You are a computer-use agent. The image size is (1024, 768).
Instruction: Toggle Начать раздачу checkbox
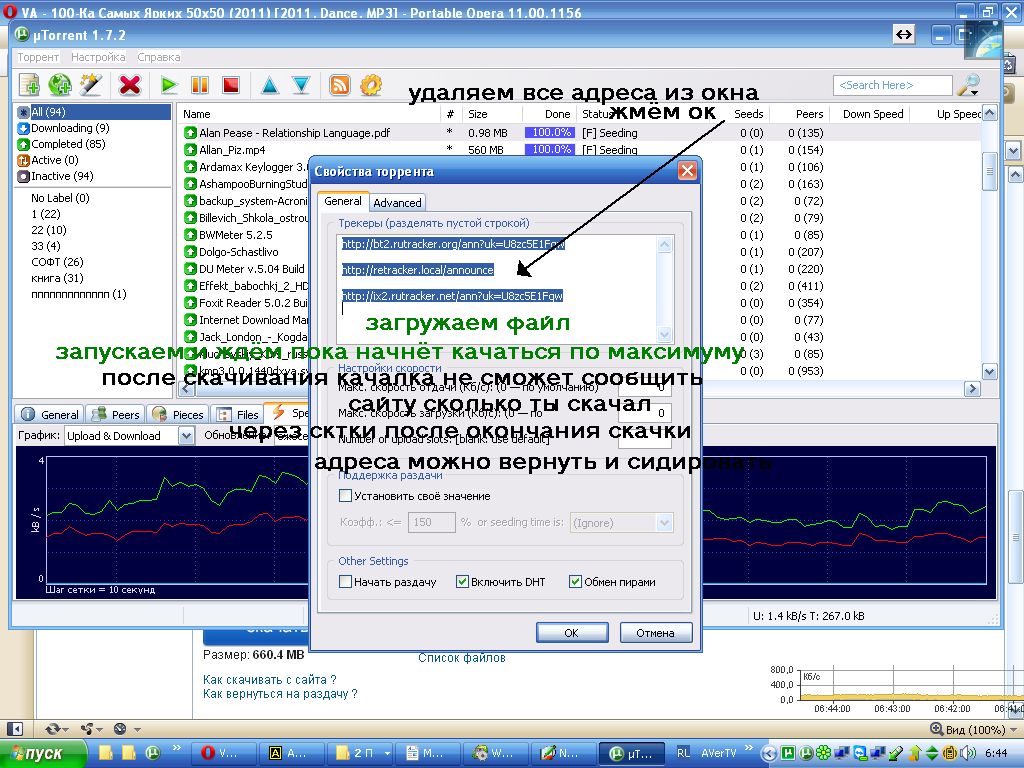[345, 582]
